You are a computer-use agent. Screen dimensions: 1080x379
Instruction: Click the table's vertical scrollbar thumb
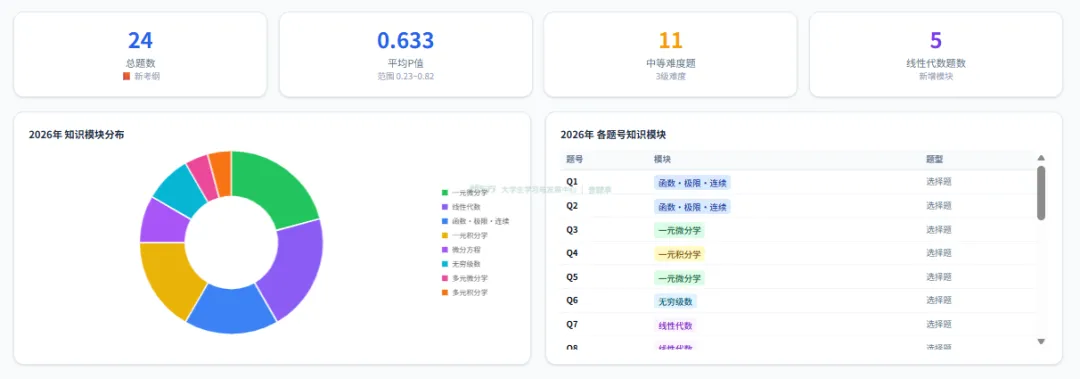[1041, 193]
